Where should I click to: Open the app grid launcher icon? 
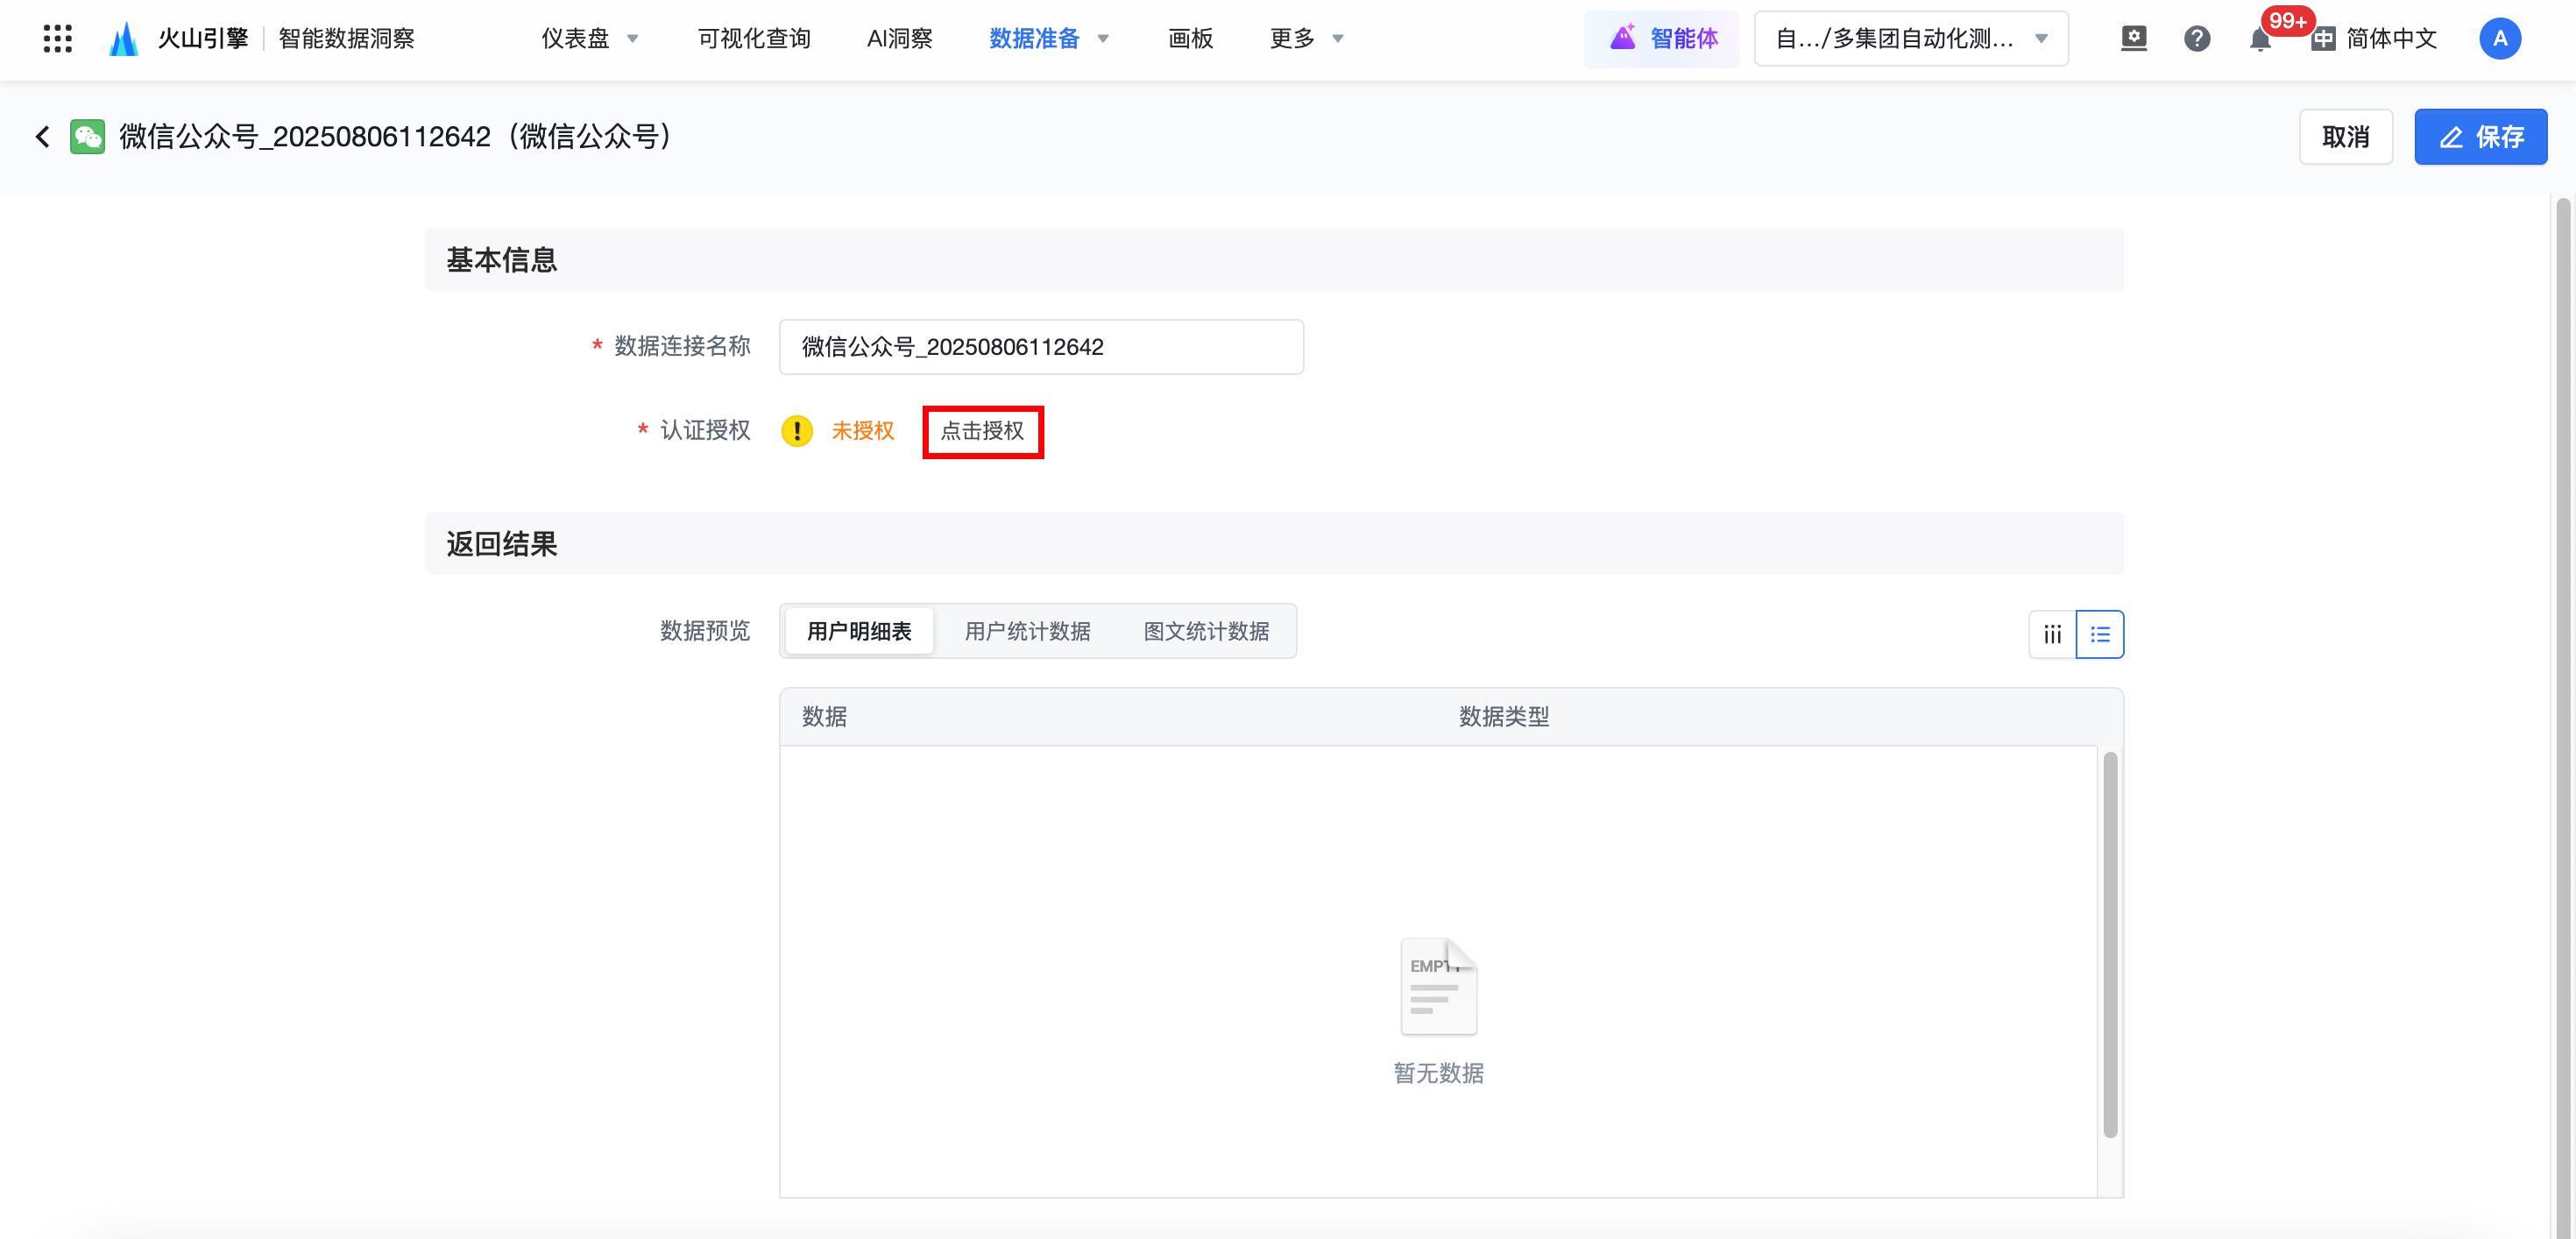coord(58,38)
